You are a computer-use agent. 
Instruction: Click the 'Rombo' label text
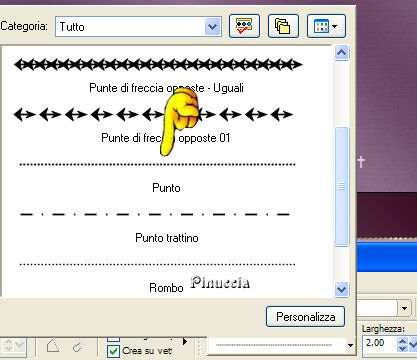click(166, 288)
